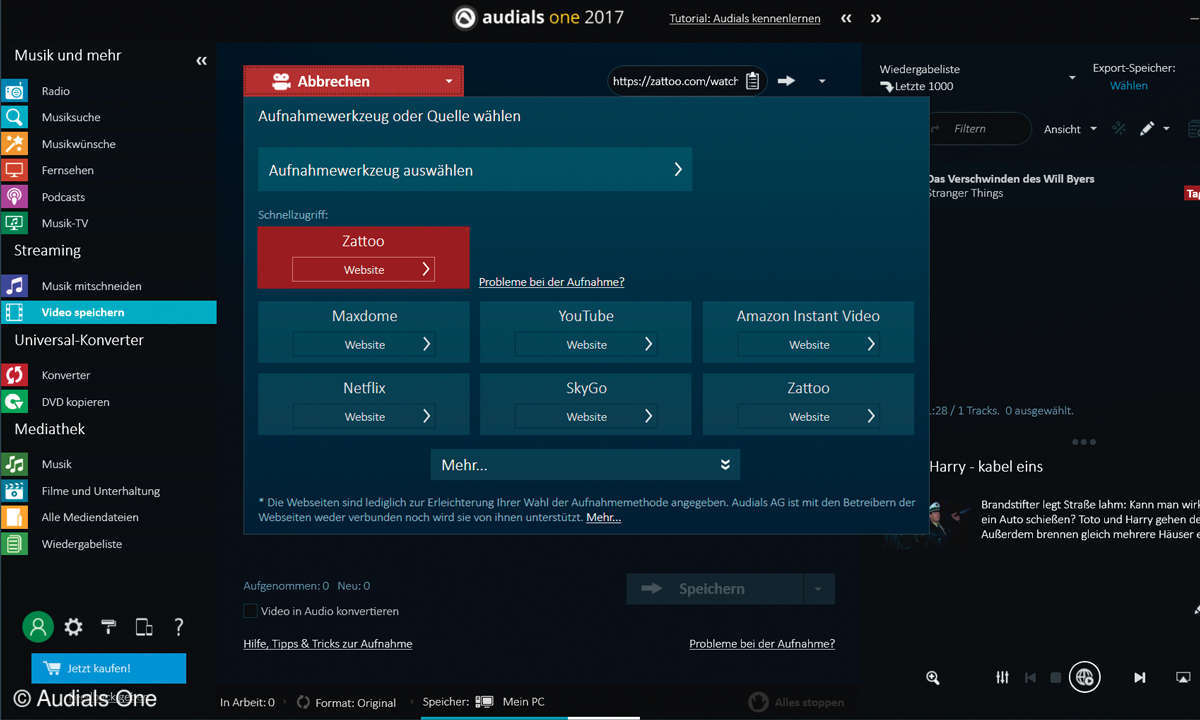Screen dimensions: 1200x720
Task: Open Musikwünsche in the sidebar
Action: click(x=78, y=144)
